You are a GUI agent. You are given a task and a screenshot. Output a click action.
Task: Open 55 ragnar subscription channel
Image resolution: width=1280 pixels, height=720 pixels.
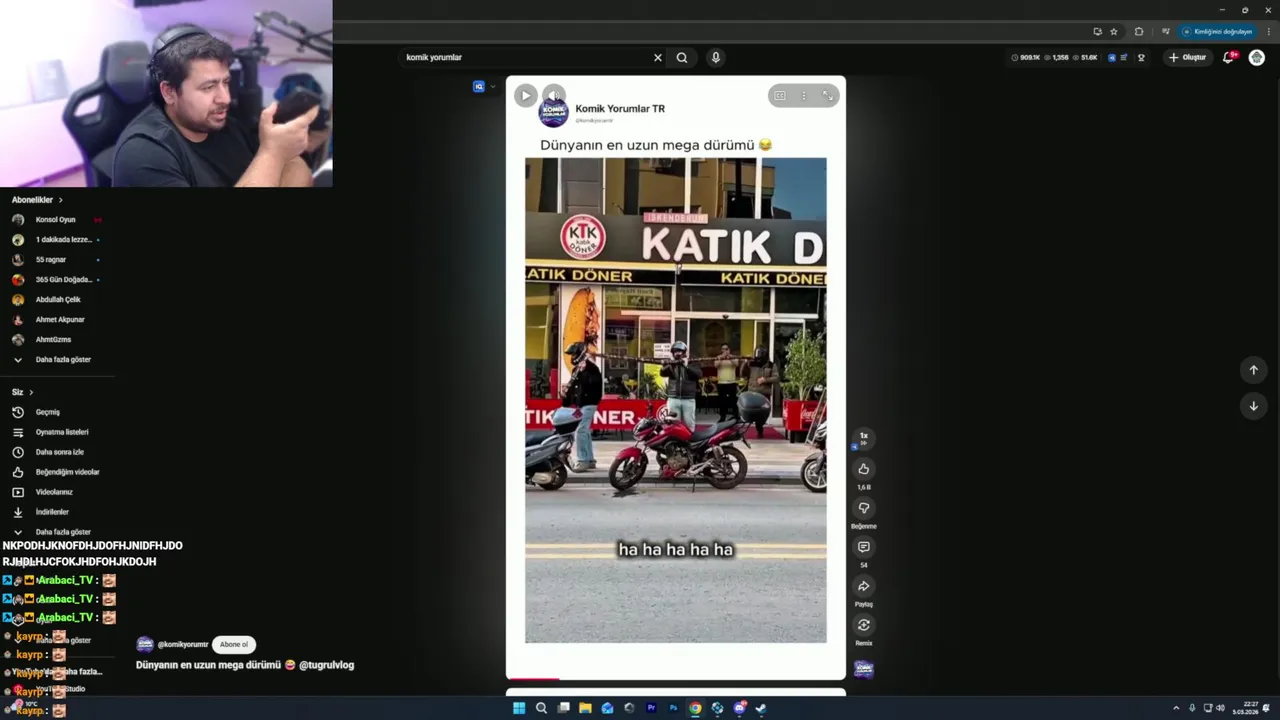[56, 260]
